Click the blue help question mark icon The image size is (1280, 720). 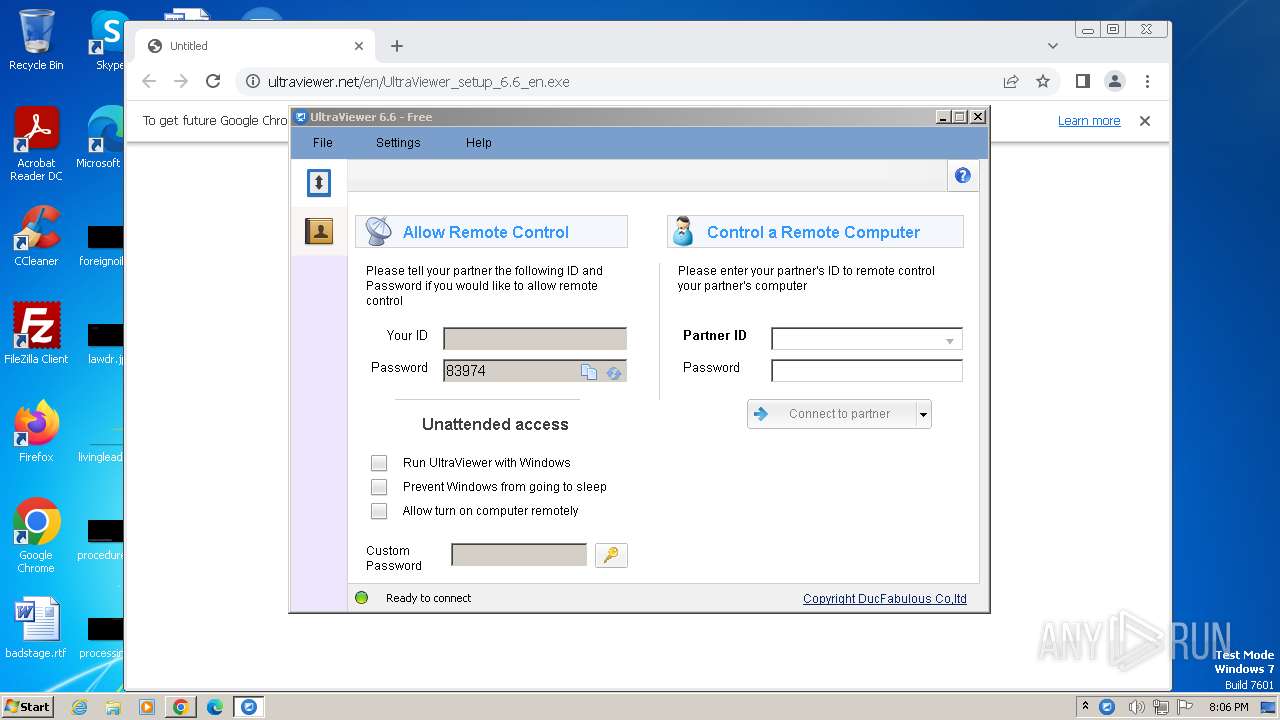[963, 175]
